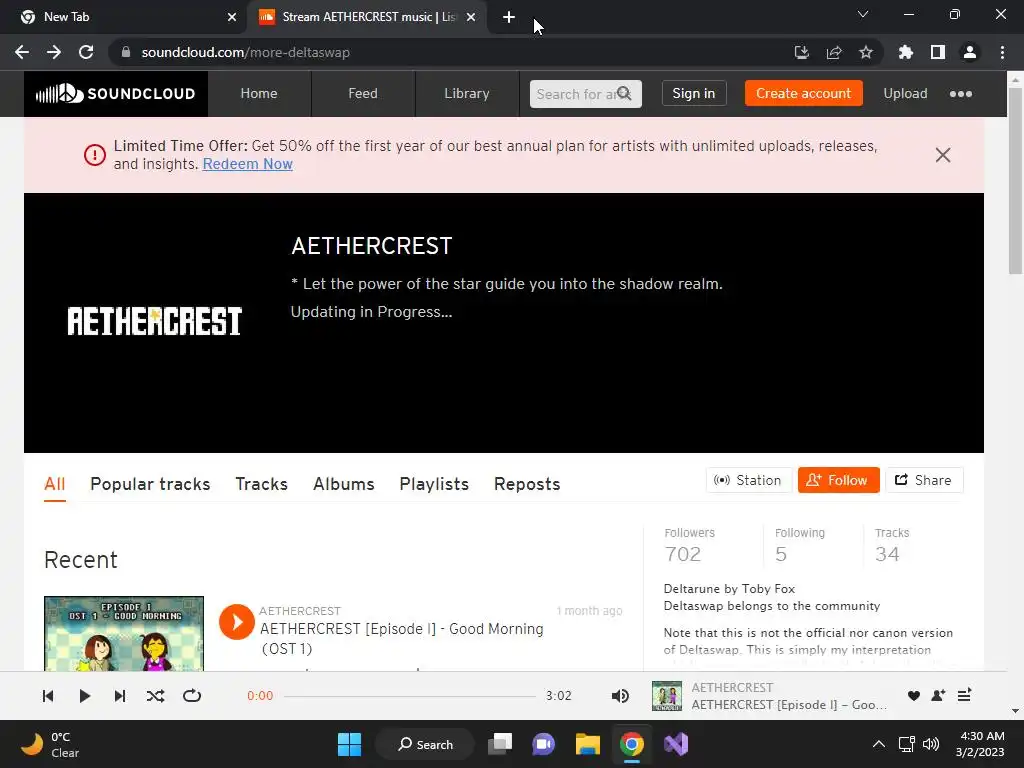
Task: Follow the artist from the player bar icon
Action: pos(938,696)
